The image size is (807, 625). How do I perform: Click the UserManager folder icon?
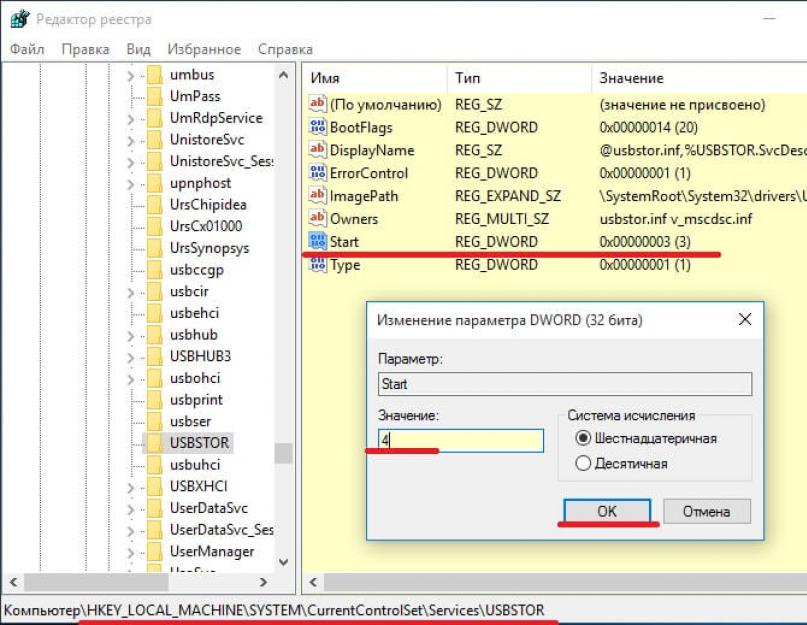[154, 551]
